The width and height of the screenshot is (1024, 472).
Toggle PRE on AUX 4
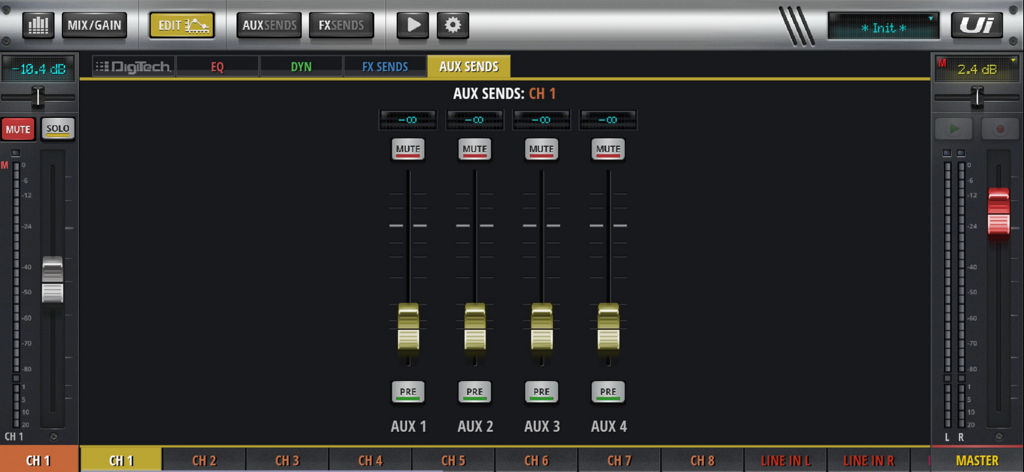[608, 392]
